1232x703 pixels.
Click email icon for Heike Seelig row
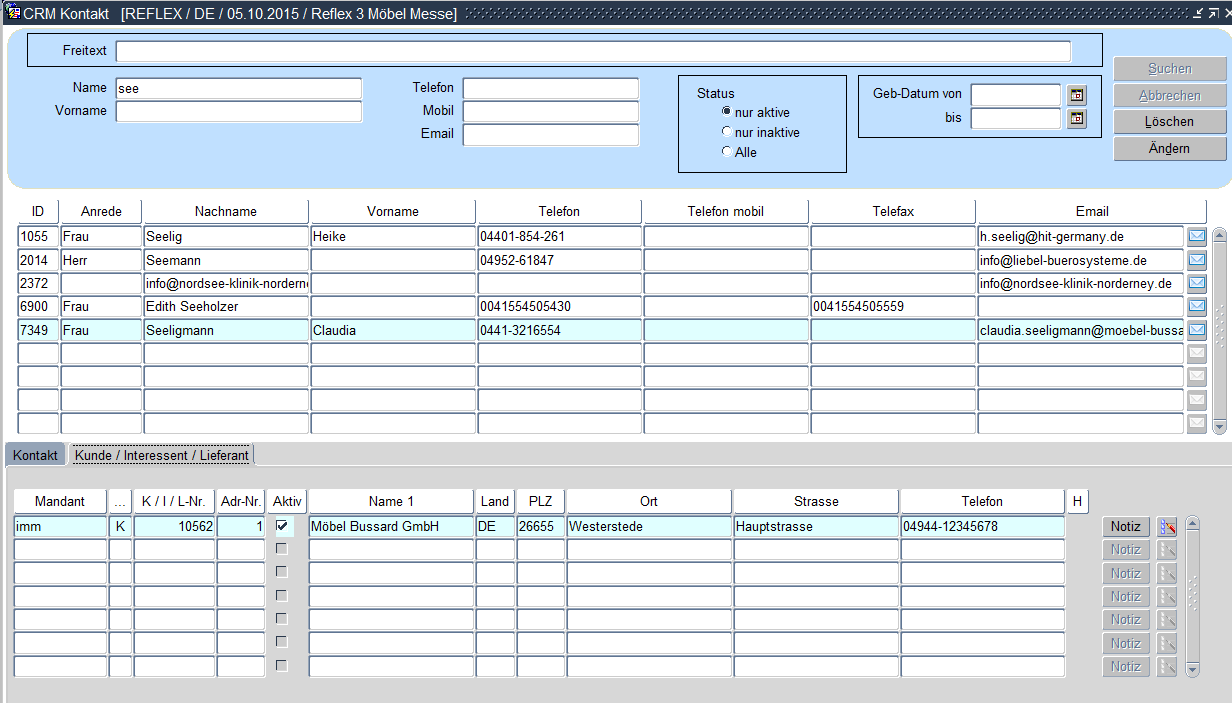coord(1196,237)
